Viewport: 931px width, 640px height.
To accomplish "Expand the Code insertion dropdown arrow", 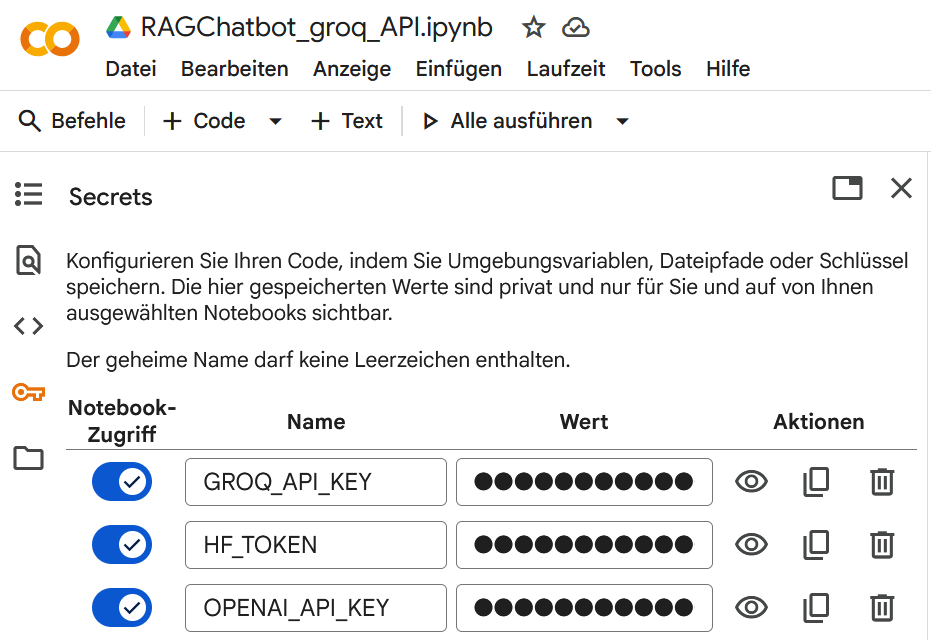I will [x=275, y=120].
